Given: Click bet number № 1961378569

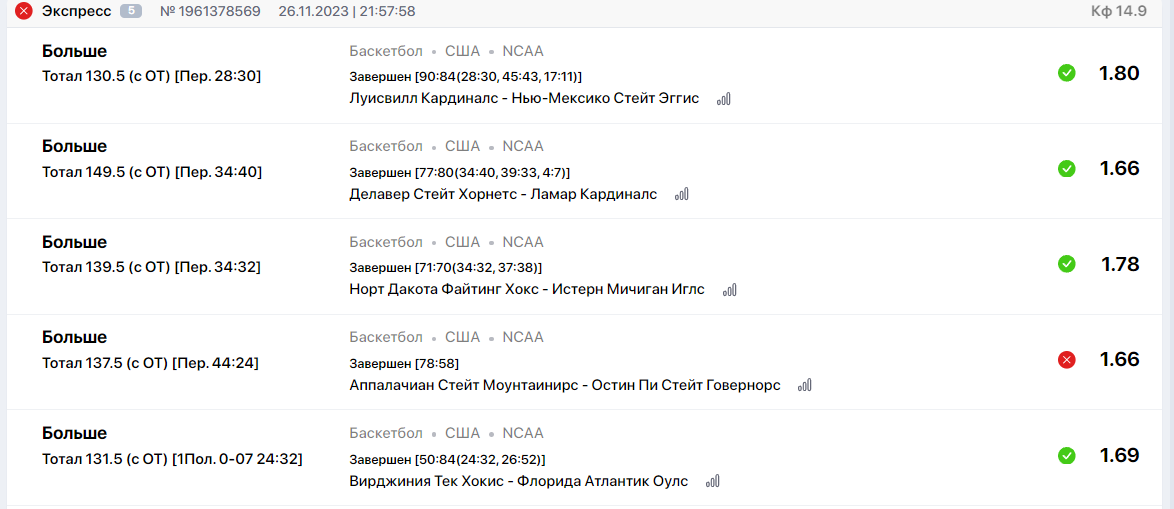Looking at the screenshot, I should tap(210, 11).
